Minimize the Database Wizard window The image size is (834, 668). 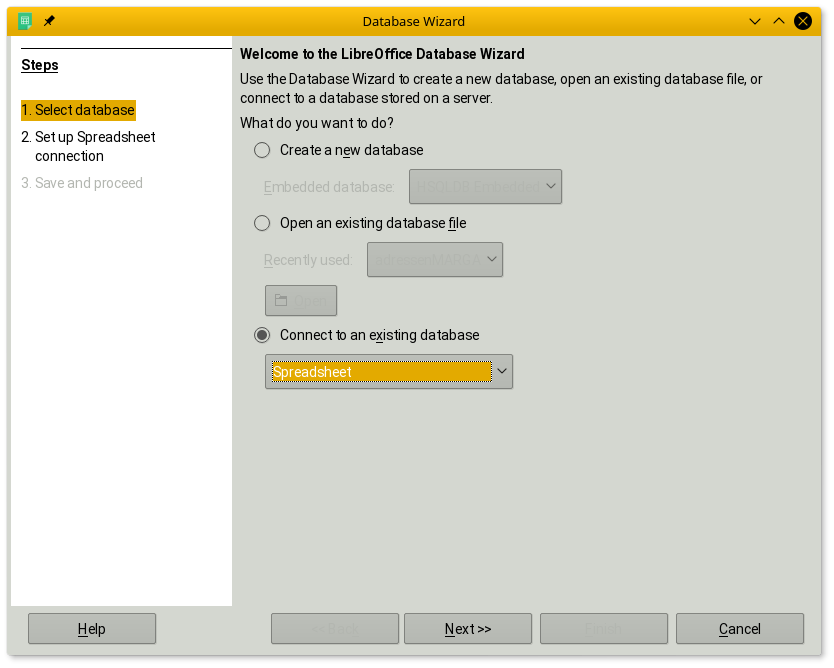tap(753, 21)
